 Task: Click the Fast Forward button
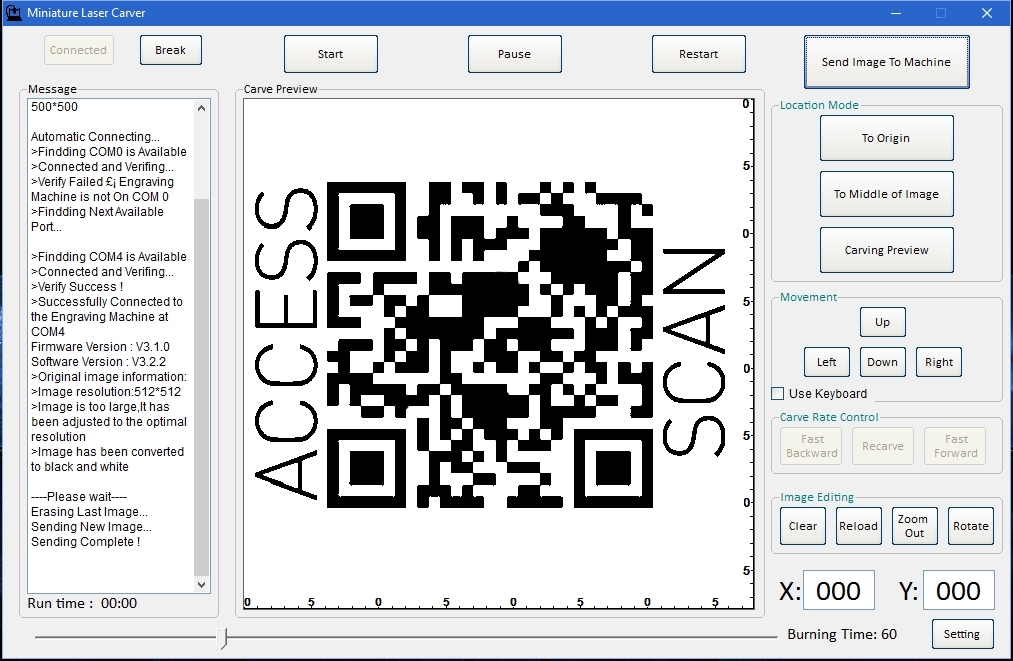click(956, 446)
